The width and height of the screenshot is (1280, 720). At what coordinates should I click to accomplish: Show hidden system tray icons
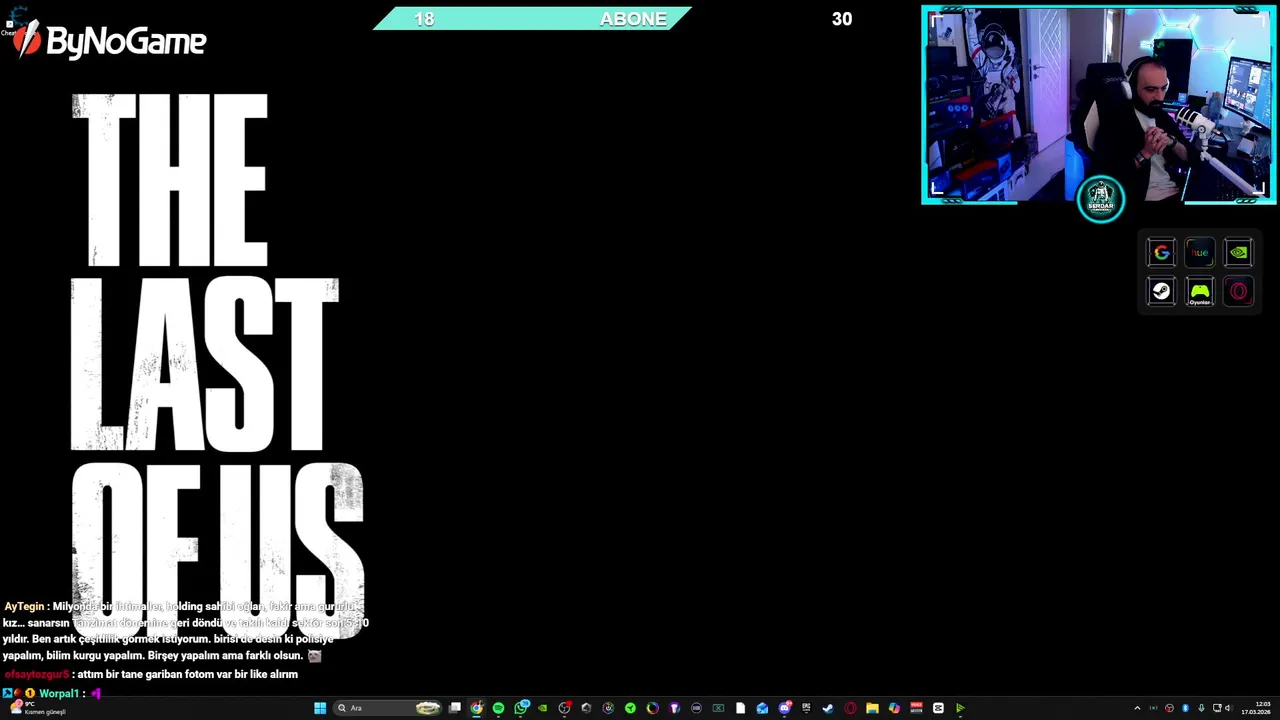(1137, 708)
